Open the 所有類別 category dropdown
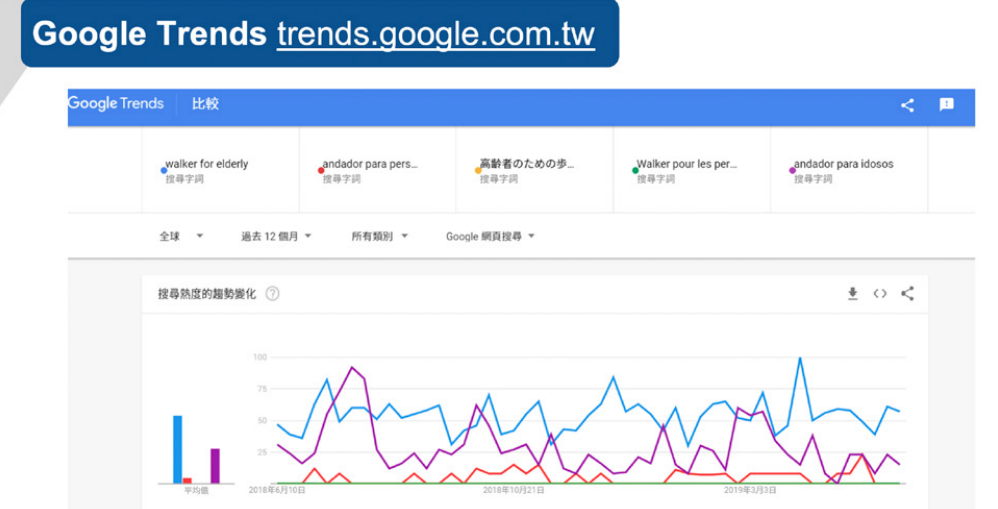Screen dimensions: 998x509 pyautogui.click(x=379, y=236)
